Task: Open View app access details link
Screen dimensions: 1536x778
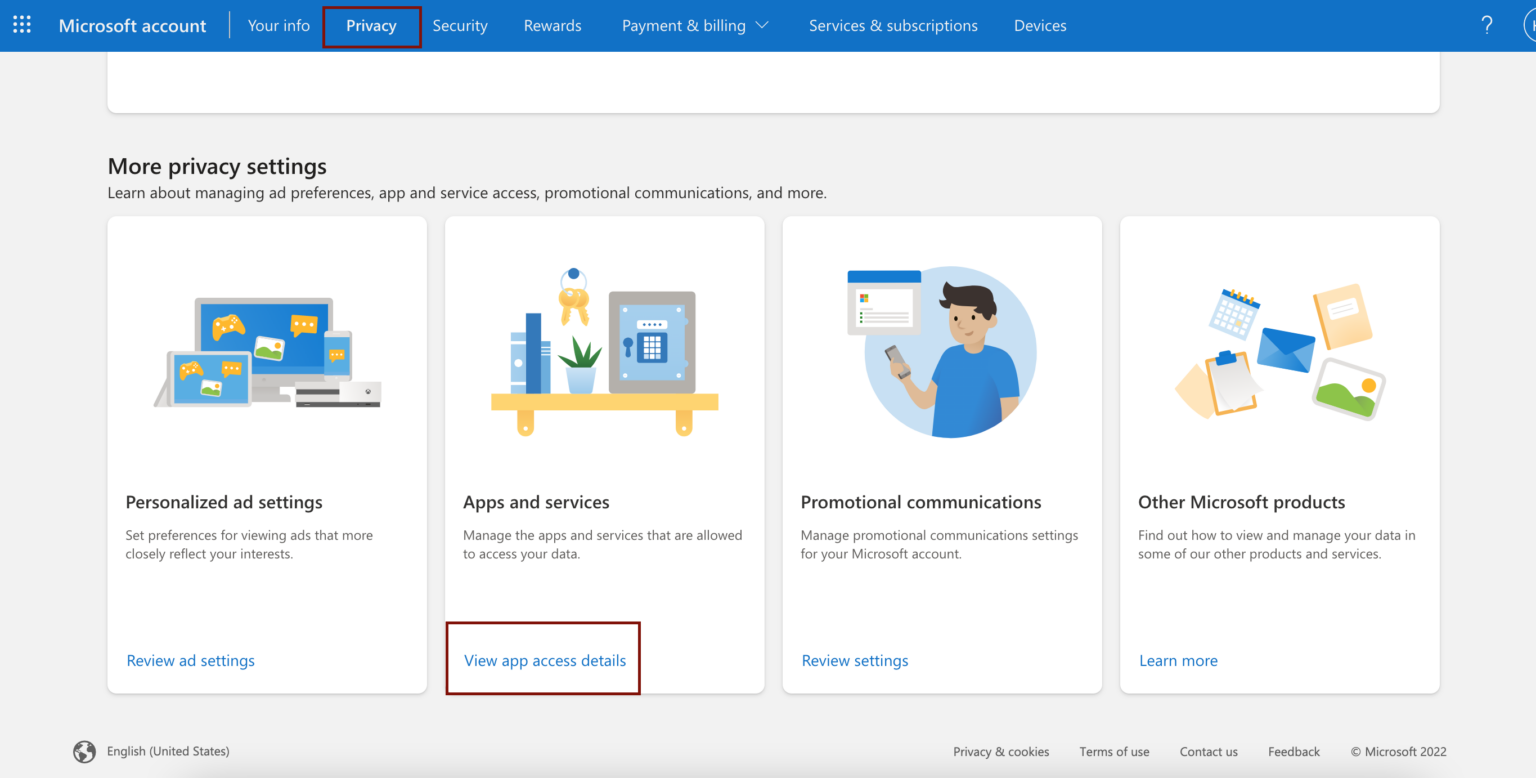Action: click(545, 661)
